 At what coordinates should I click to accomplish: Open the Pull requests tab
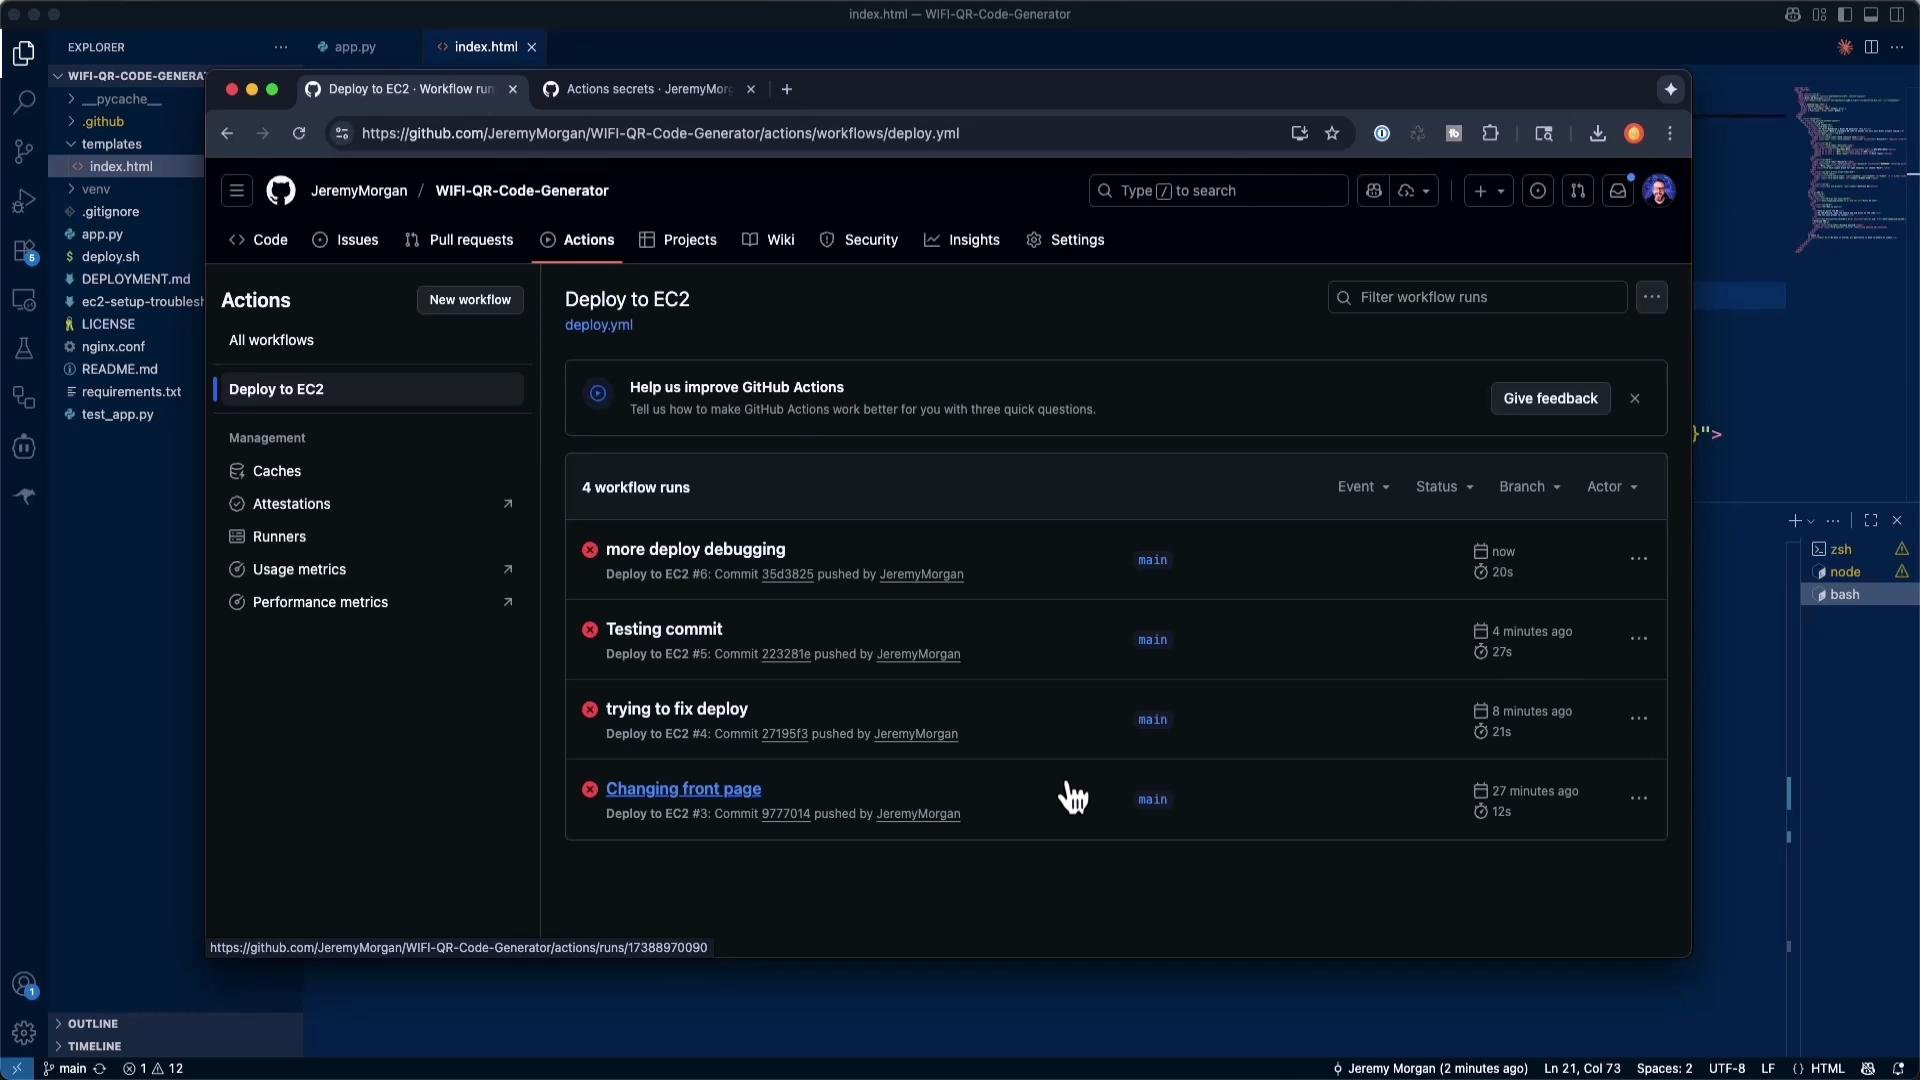click(459, 240)
